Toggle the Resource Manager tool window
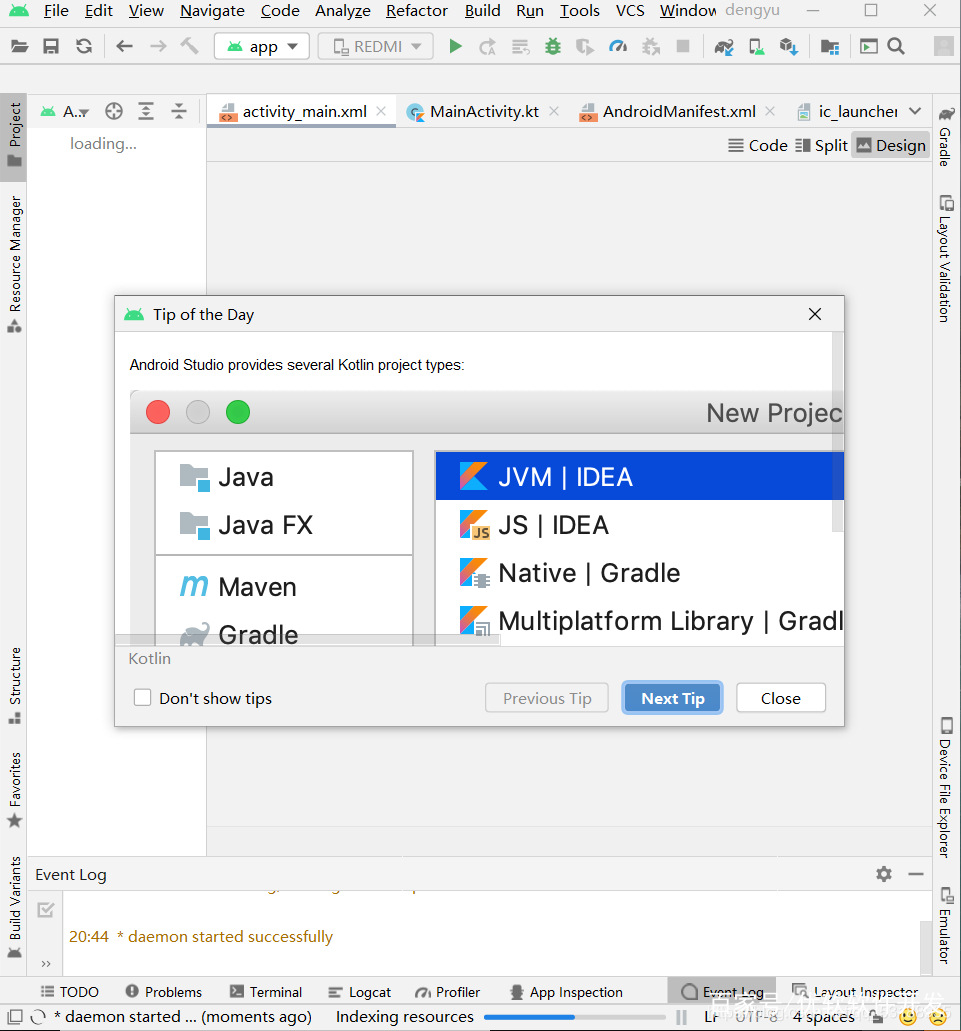The image size is (961, 1031). [14, 263]
